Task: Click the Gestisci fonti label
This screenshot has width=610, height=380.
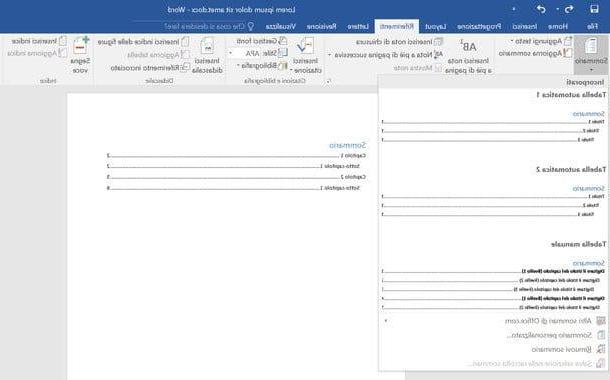Action: coord(257,41)
